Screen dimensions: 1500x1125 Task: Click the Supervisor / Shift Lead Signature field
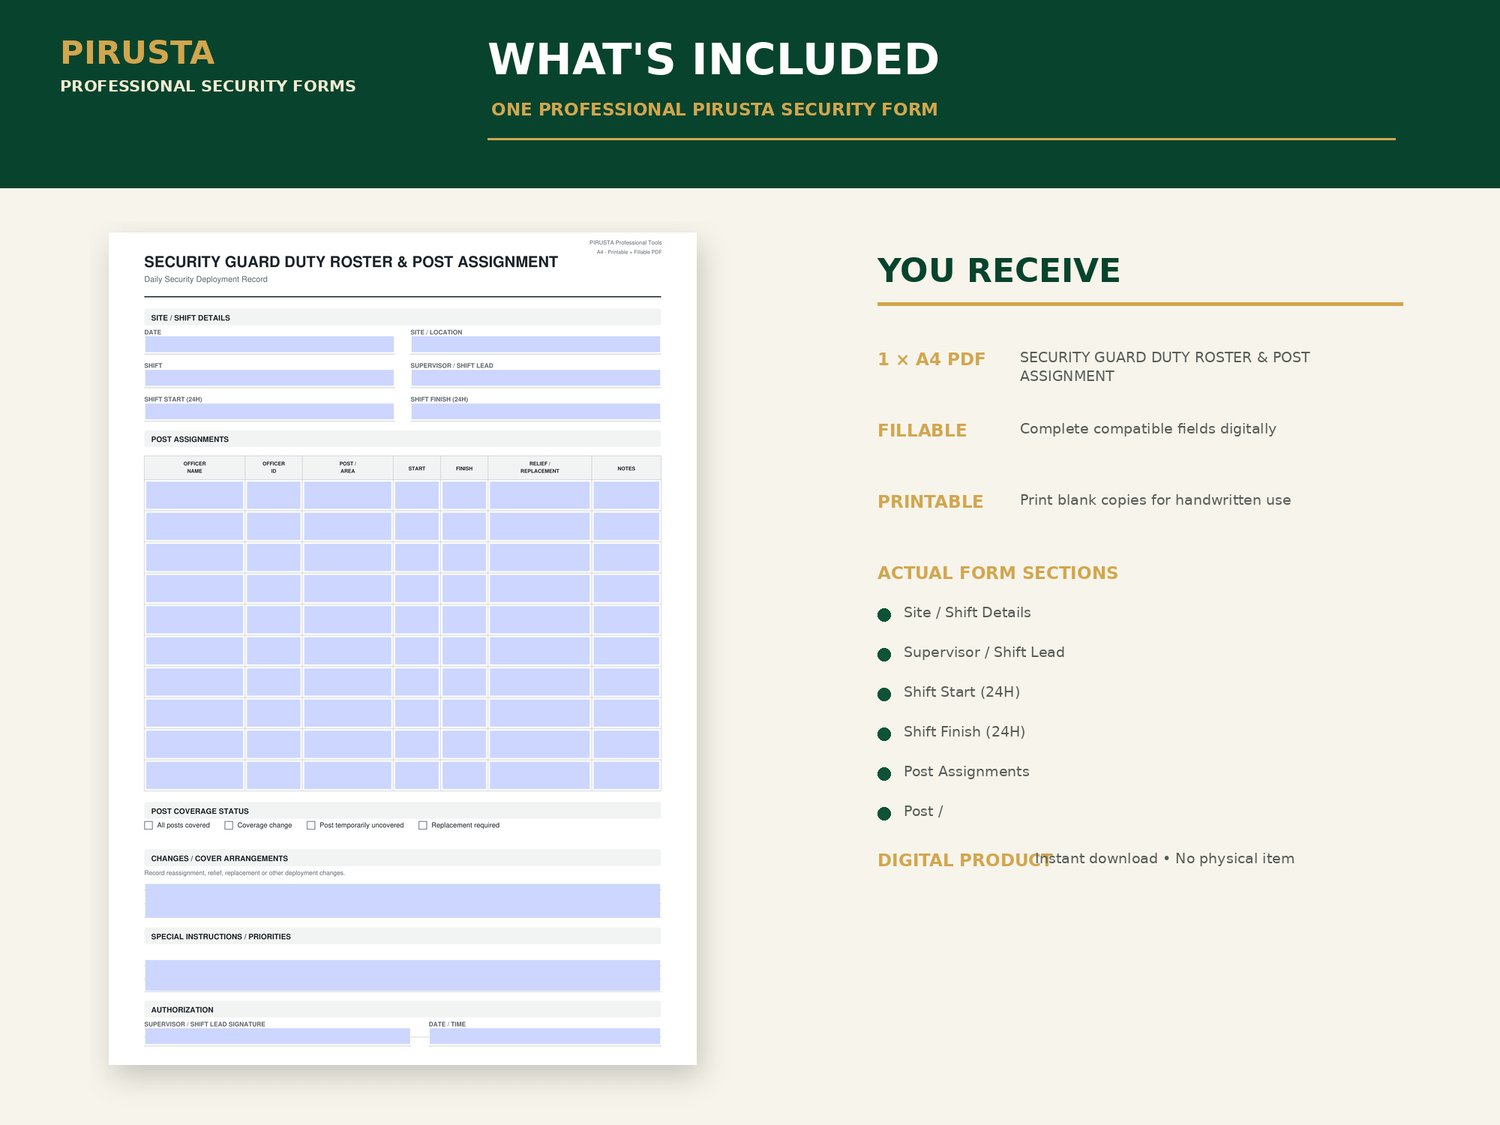tap(277, 1037)
